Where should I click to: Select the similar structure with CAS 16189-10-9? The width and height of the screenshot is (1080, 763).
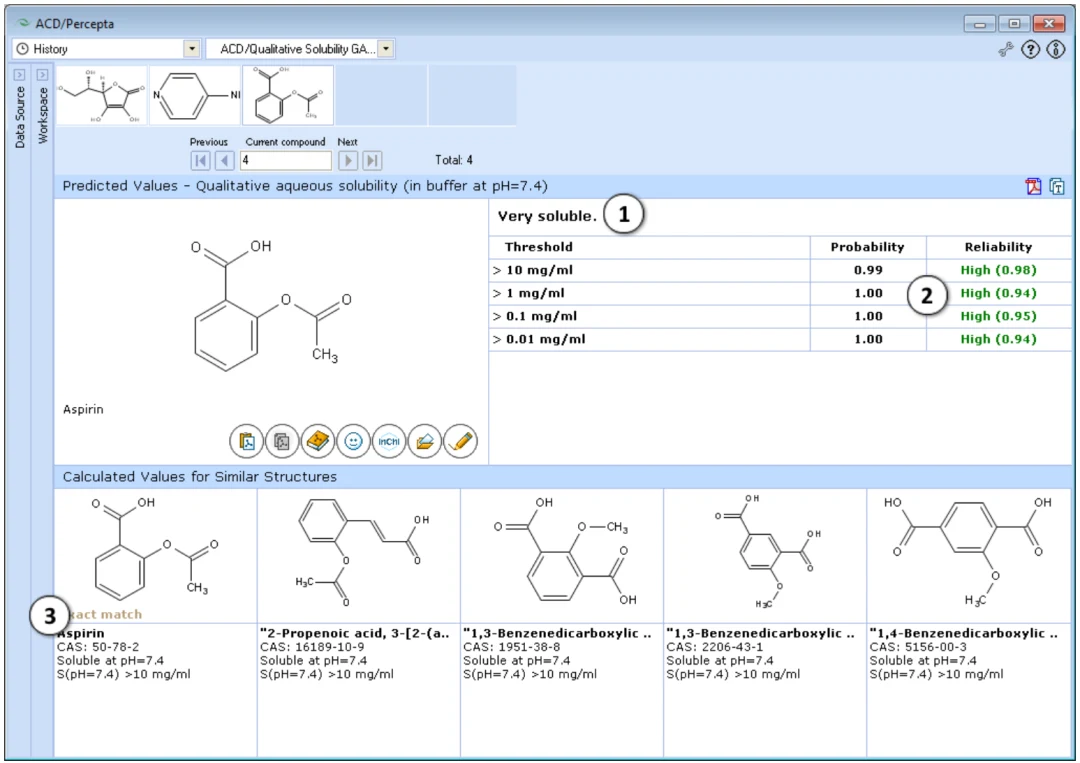click(359, 556)
